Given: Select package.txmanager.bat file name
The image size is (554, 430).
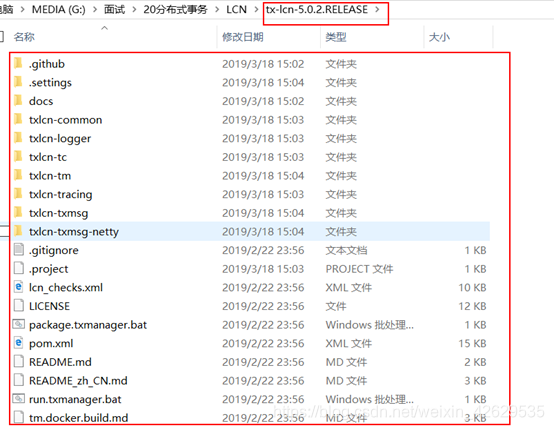Looking at the screenshot, I should pos(88,325).
